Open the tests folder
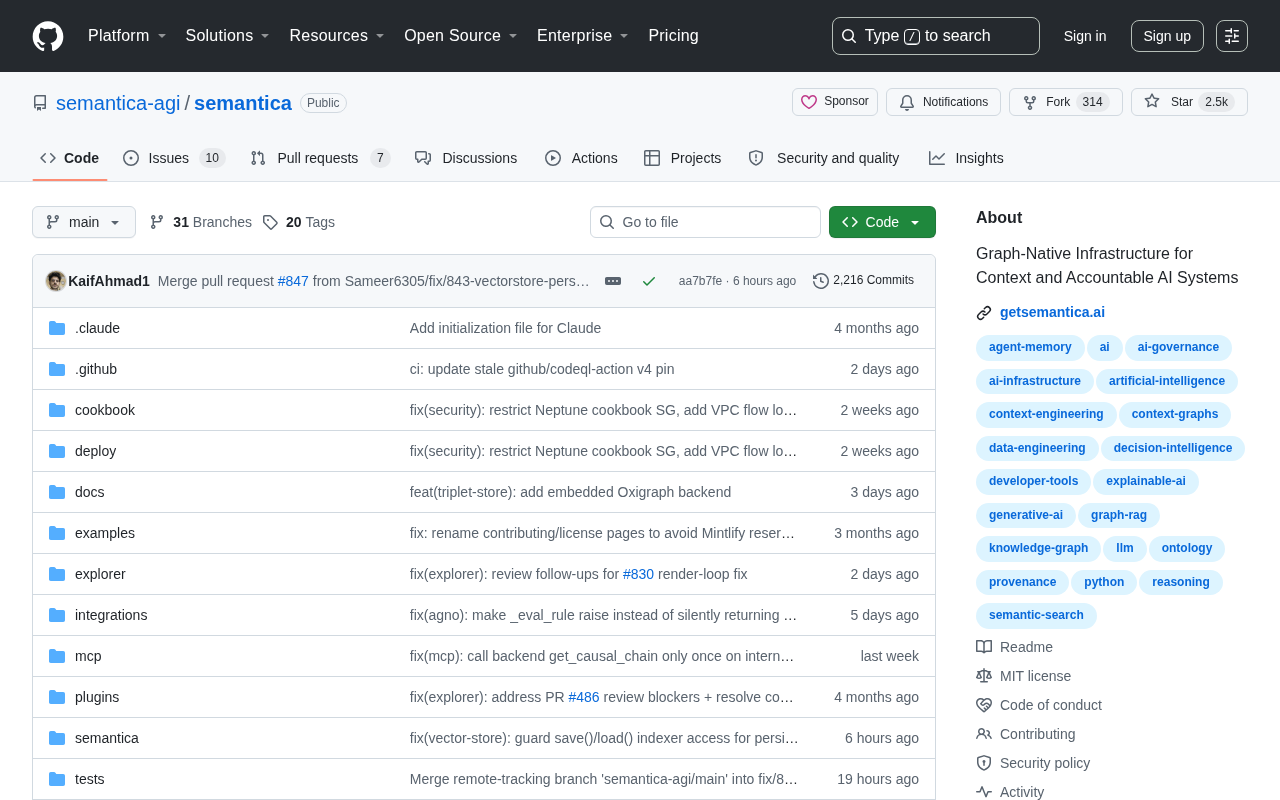 click(90, 779)
